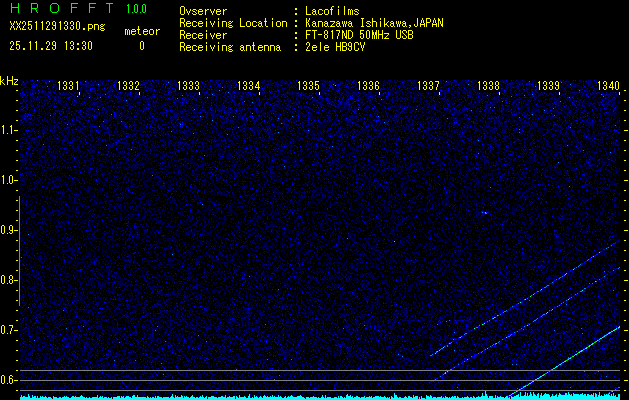Click the XX2511291330.png filename
Screen dimensions: 629x400
[x=56, y=25]
